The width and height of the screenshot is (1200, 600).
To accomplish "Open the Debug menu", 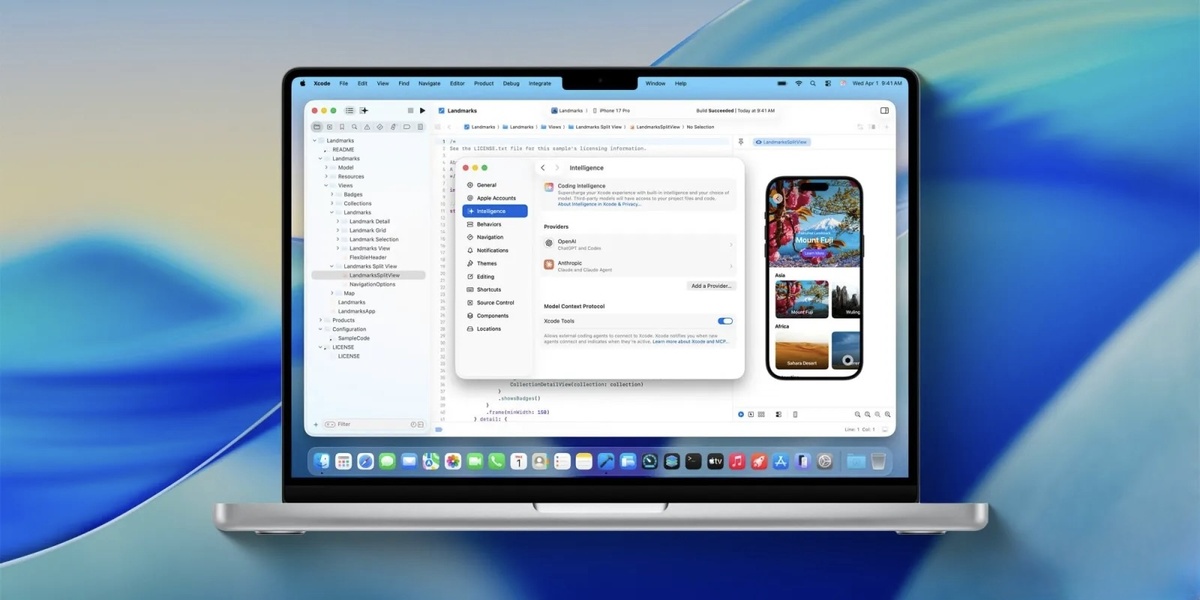I will [511, 83].
